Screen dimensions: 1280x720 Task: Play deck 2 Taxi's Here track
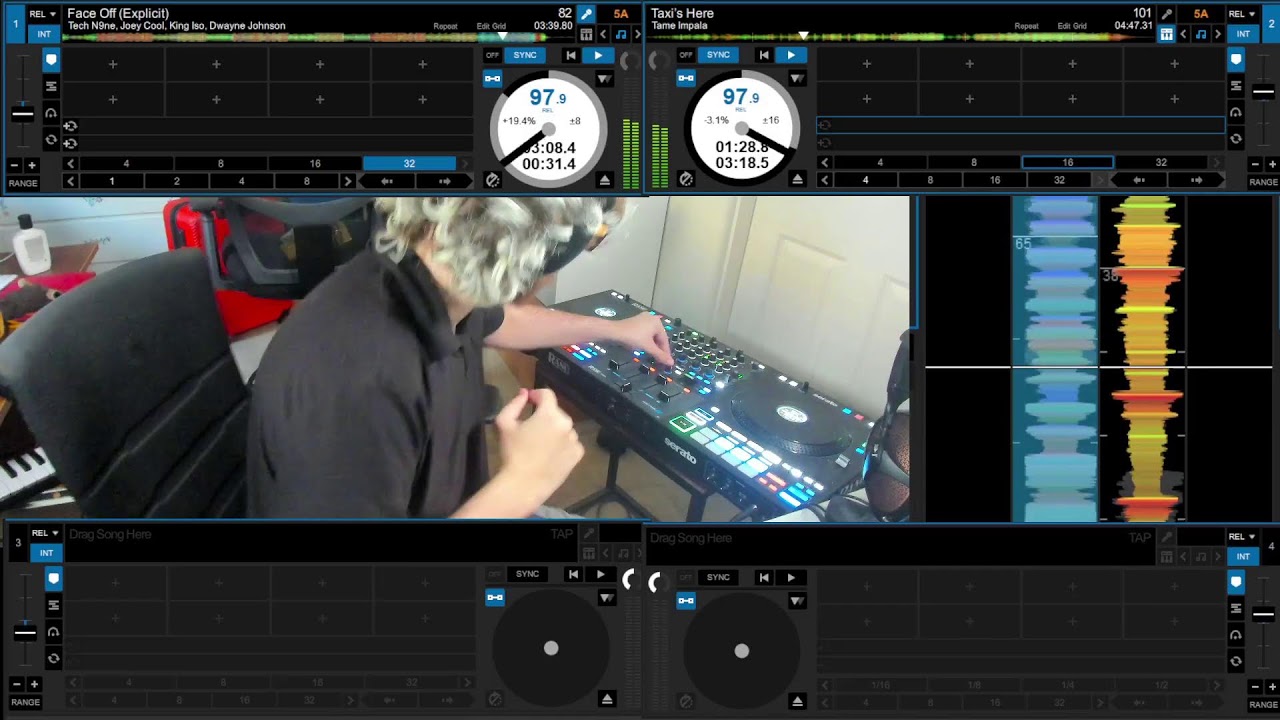click(x=791, y=56)
